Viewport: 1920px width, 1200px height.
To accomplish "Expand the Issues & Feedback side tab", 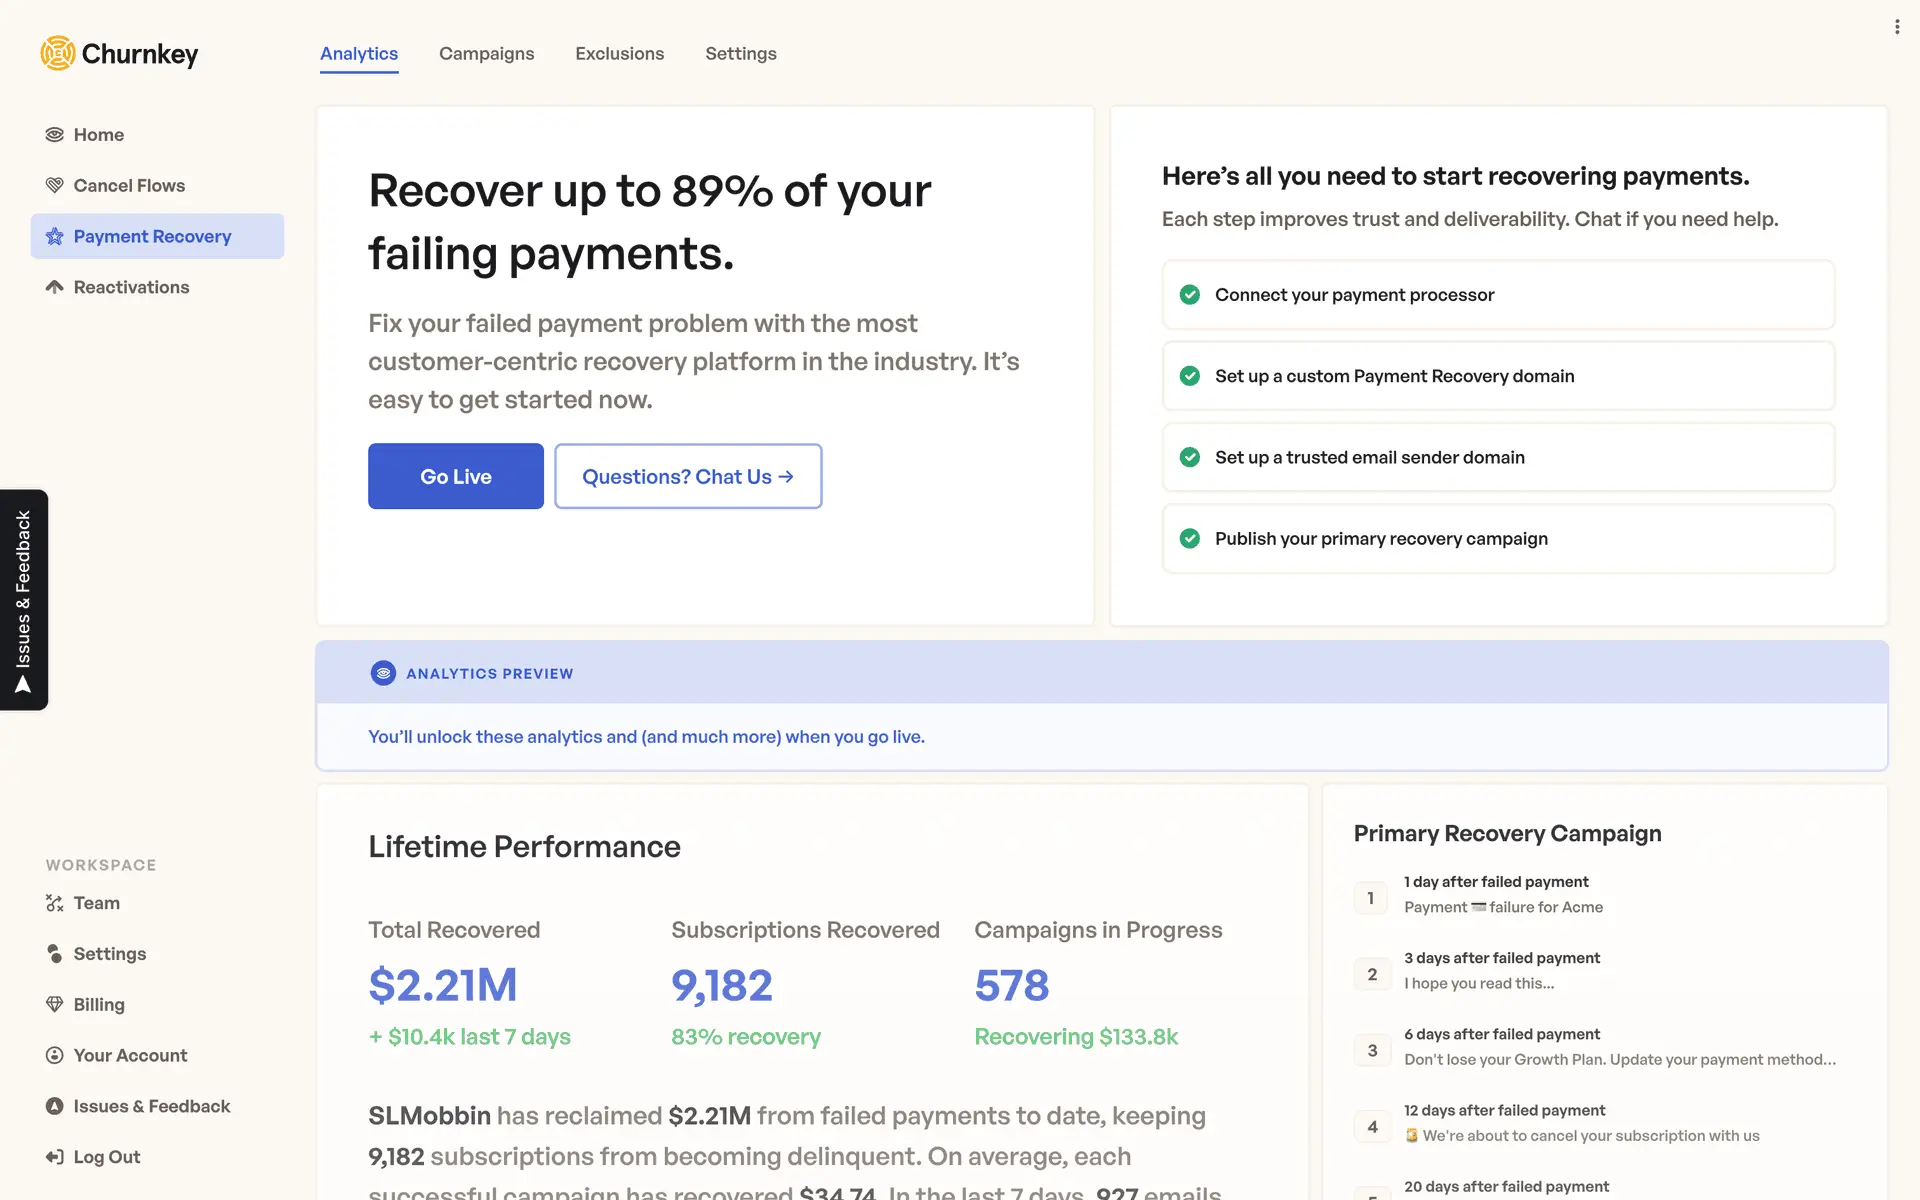I will click(24, 600).
